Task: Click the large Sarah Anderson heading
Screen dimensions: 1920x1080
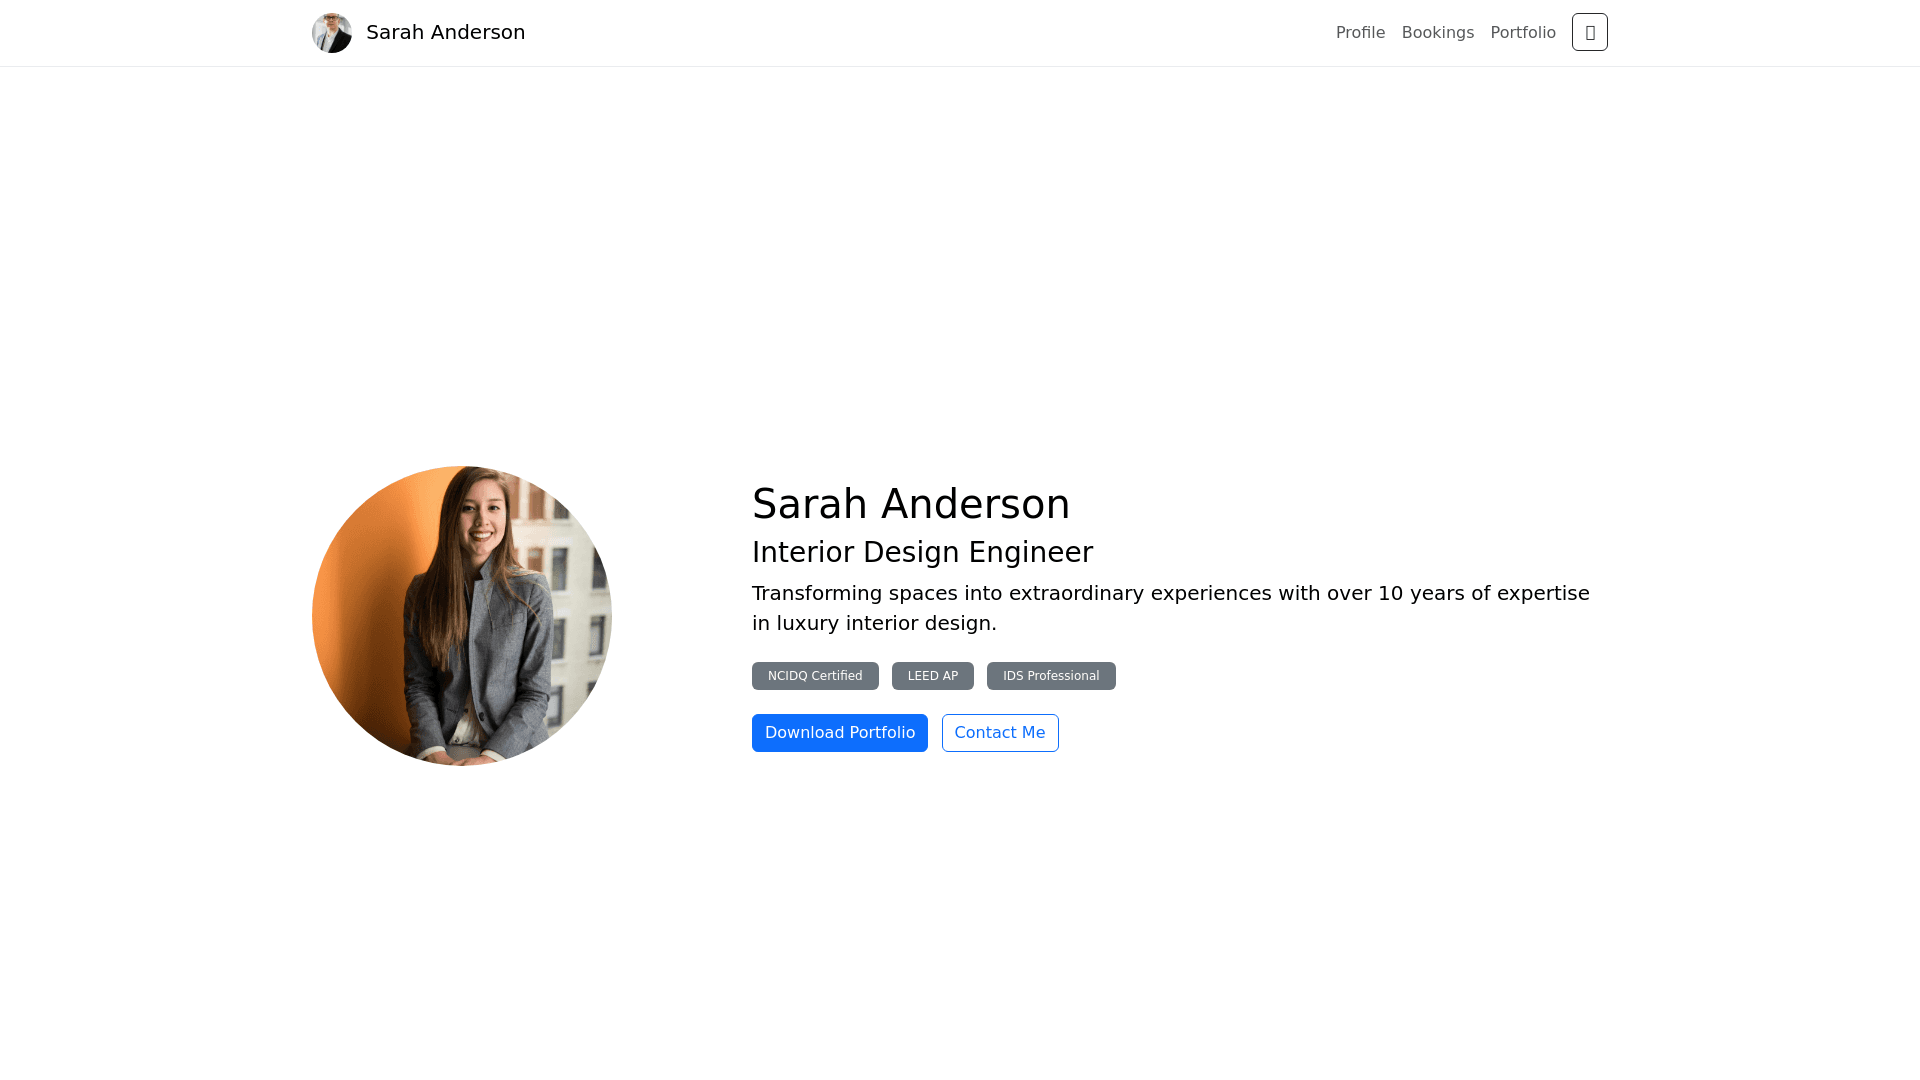Action: pos(910,504)
